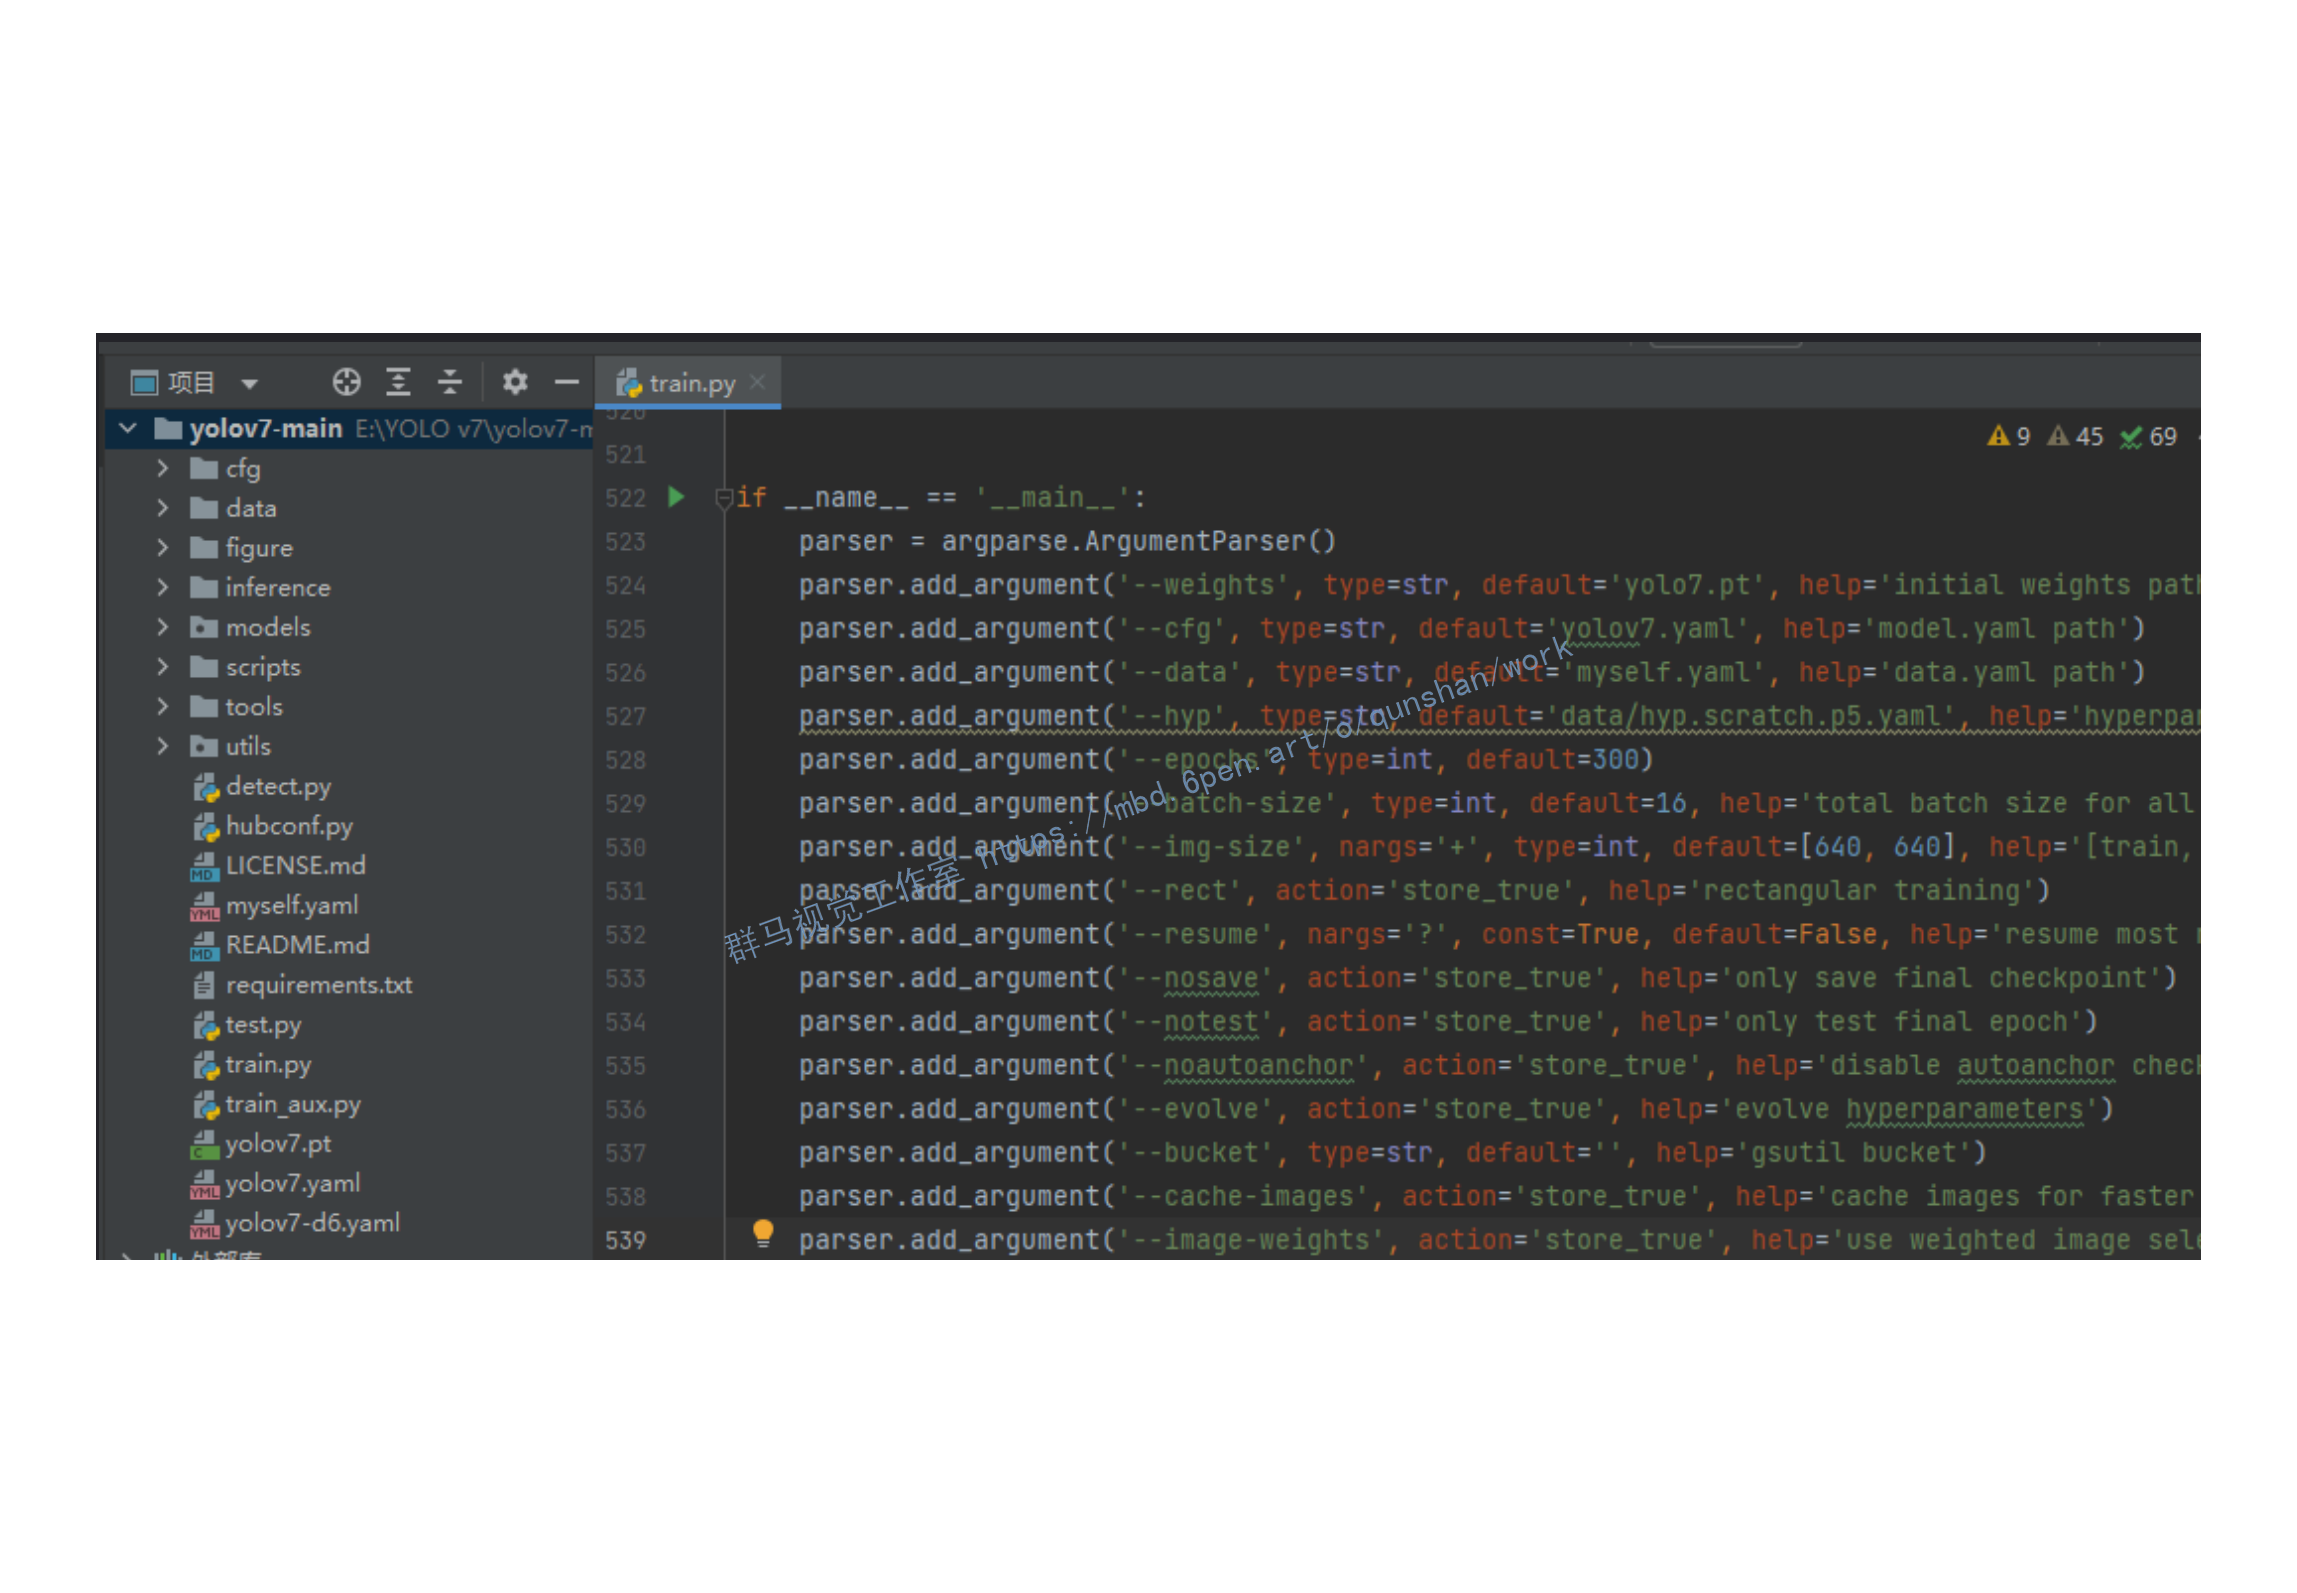
Task: Collapse the yolov7-main root folder
Action: pos(128,429)
